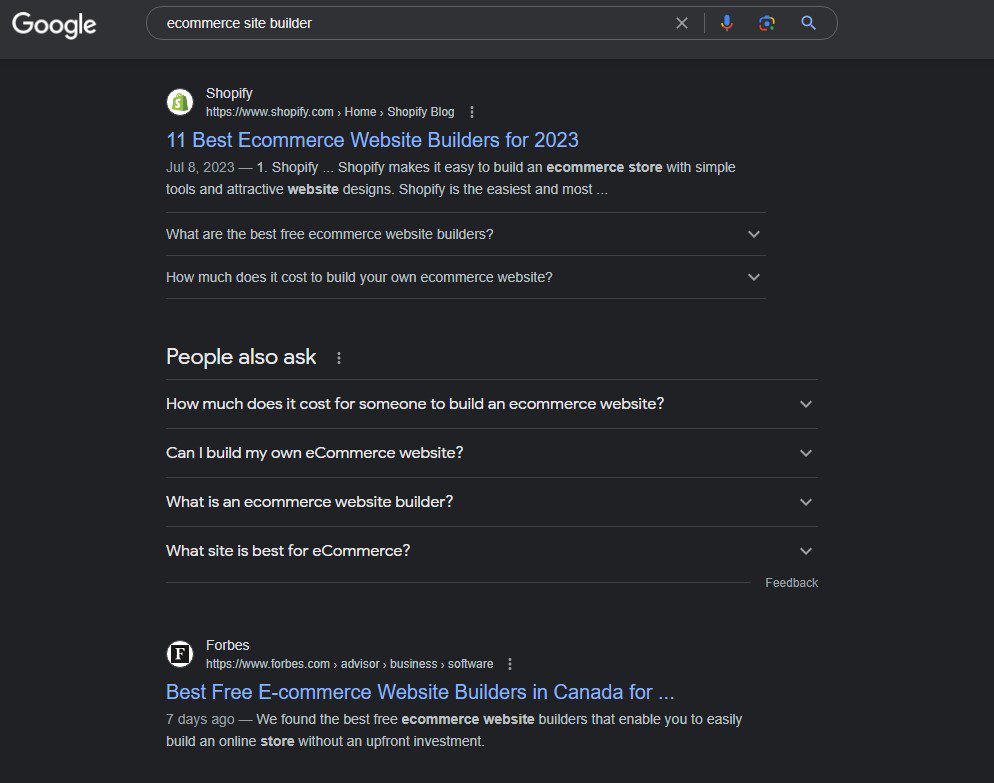Clear the search query with the X icon
Image resolution: width=994 pixels, height=783 pixels.
(682, 22)
